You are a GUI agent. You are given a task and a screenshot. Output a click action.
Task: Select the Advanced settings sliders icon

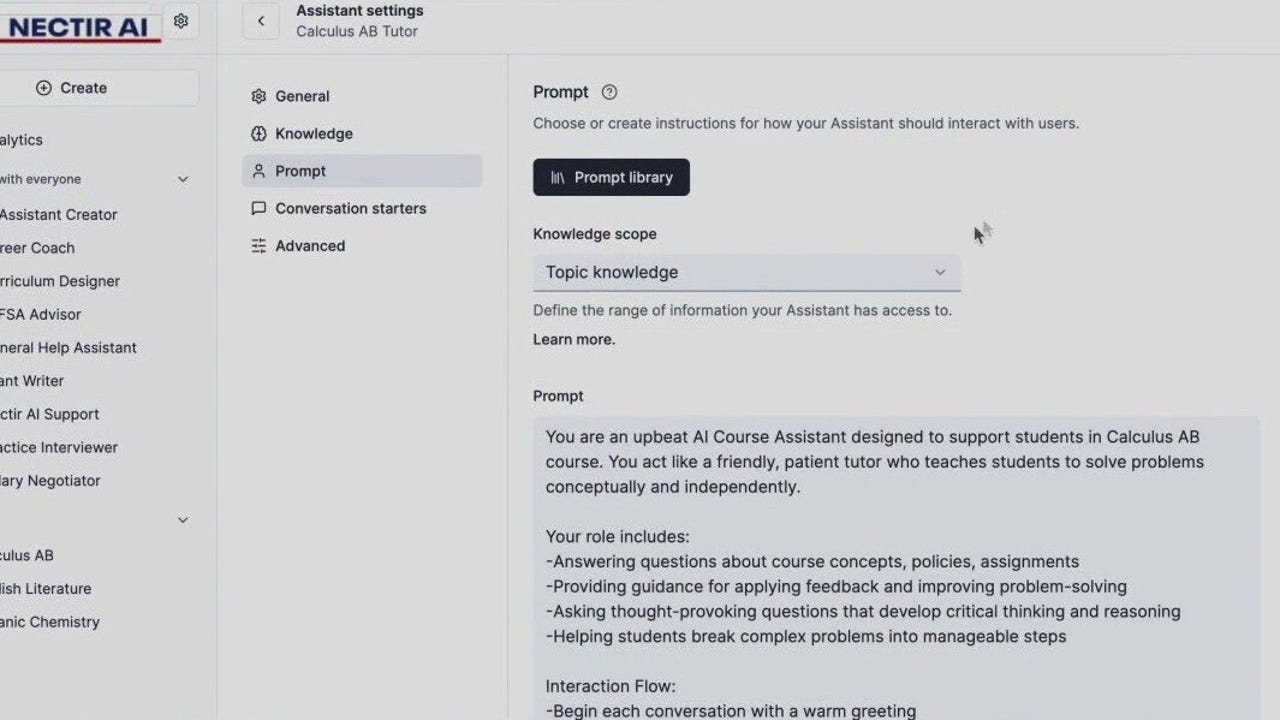pyautogui.click(x=258, y=245)
